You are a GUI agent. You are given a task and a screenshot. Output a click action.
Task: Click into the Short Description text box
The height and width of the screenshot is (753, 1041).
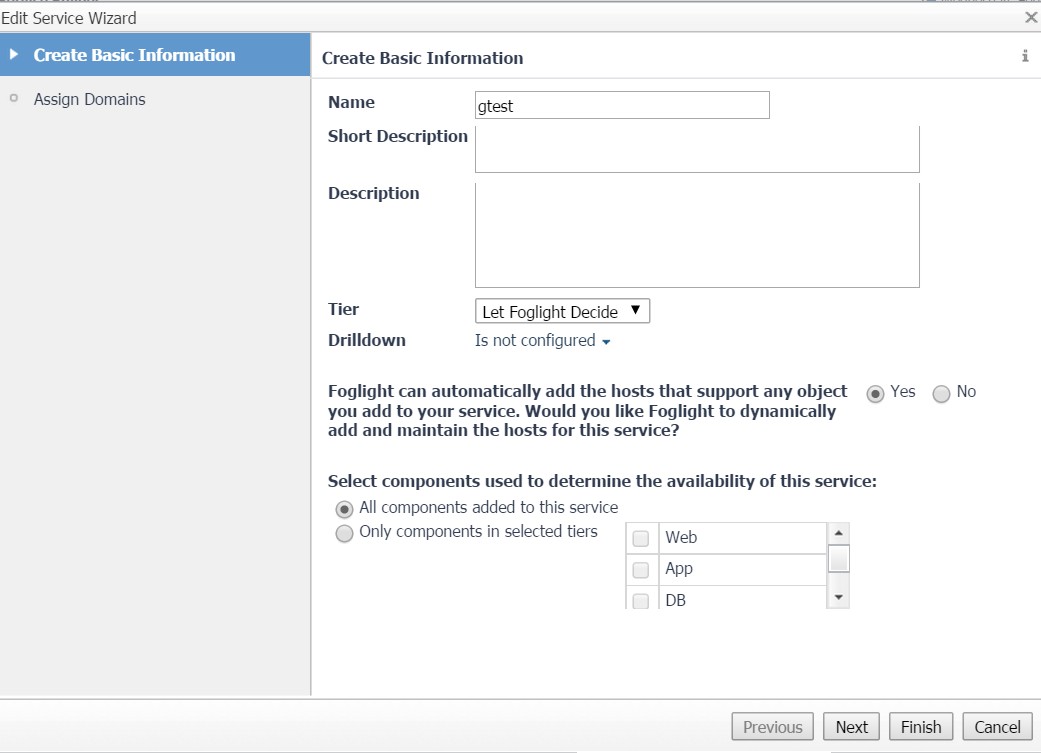coord(697,149)
